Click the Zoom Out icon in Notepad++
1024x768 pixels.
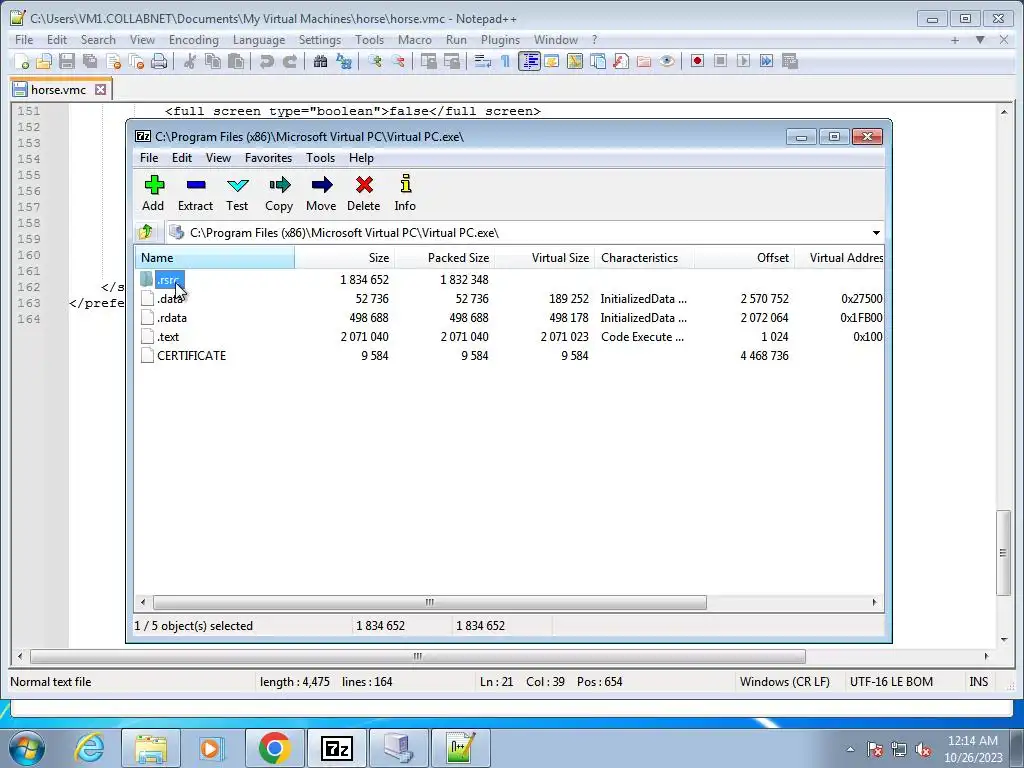point(398,61)
